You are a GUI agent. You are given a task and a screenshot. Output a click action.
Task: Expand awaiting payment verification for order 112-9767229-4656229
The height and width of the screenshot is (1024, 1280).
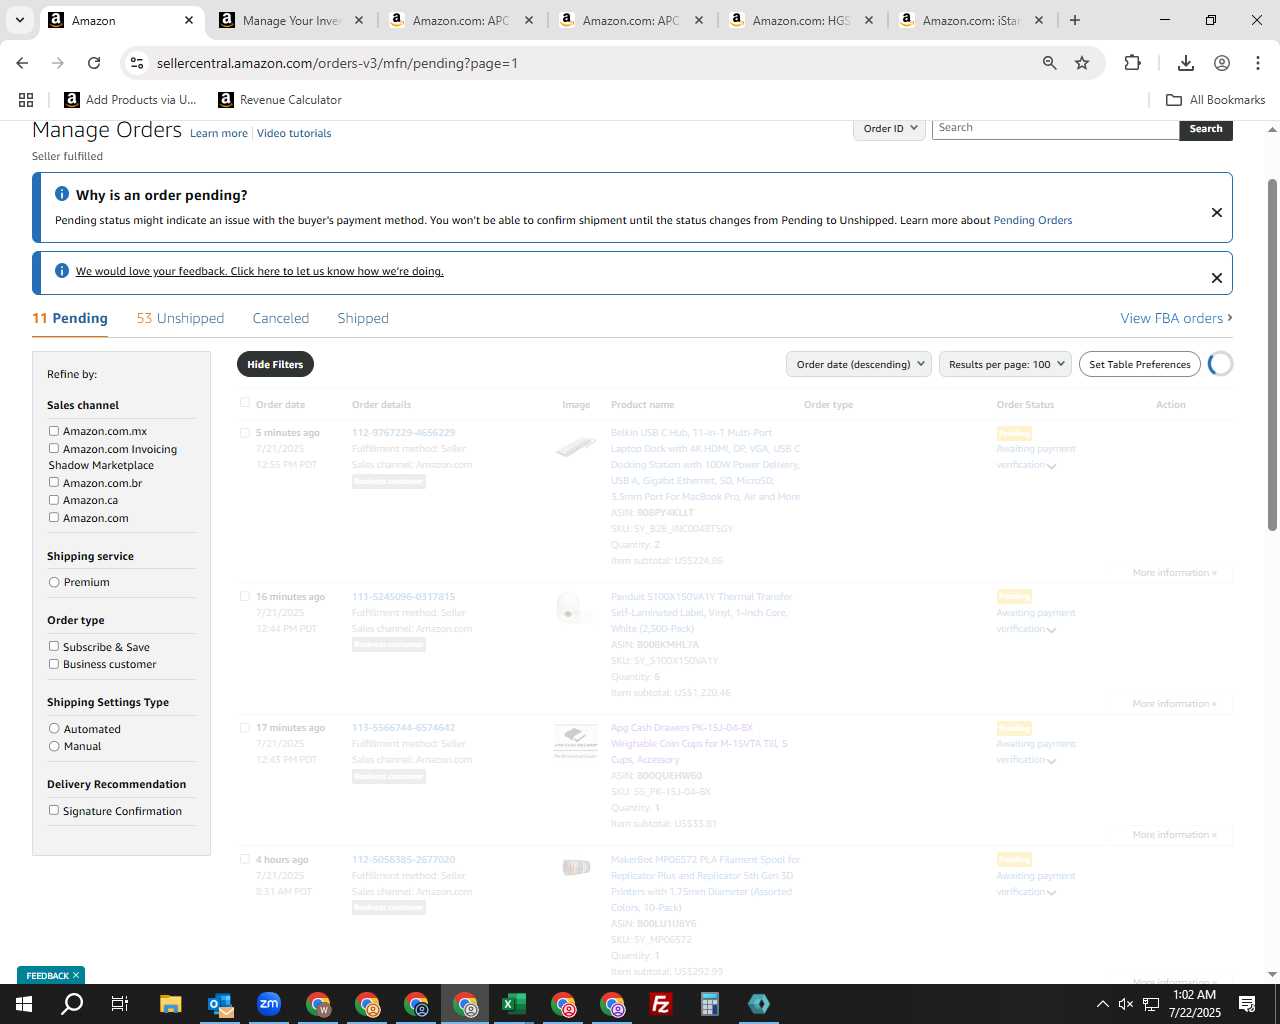pos(1051,466)
